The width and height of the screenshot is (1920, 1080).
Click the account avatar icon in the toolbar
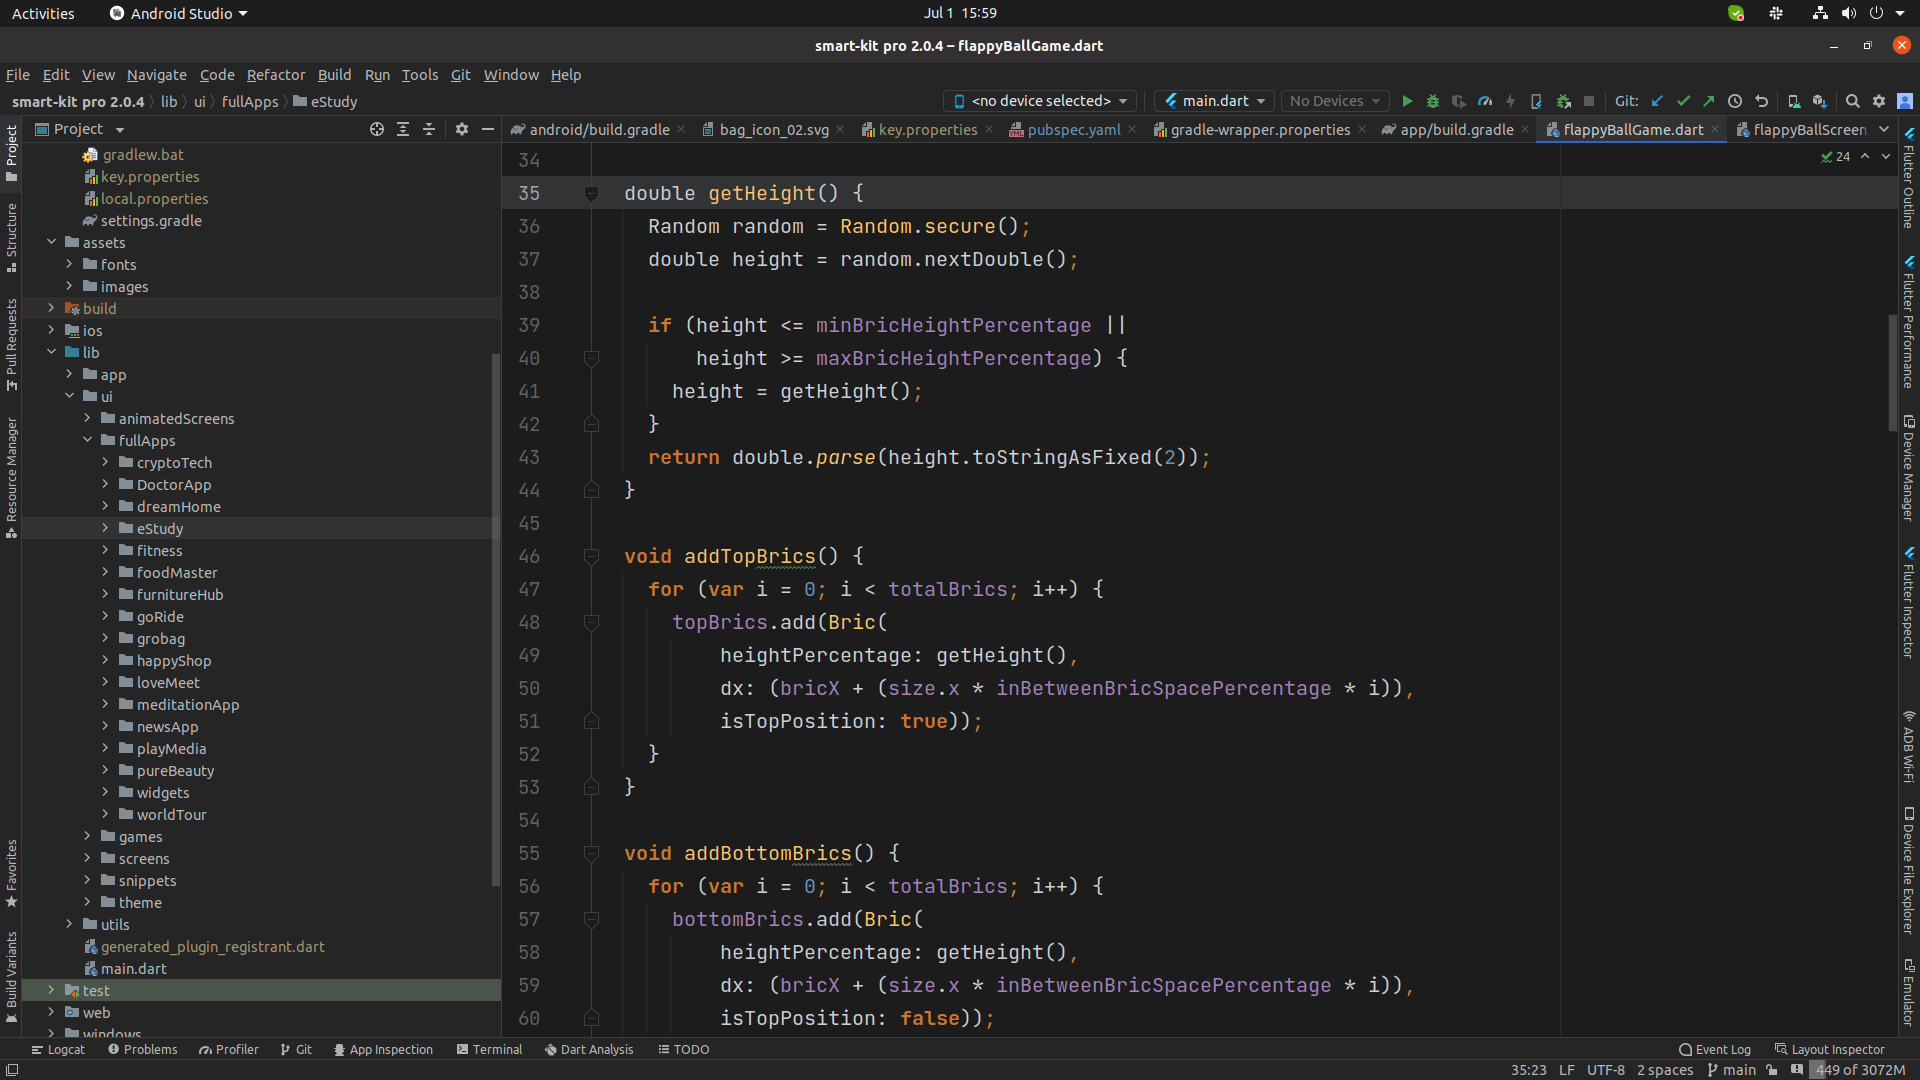(x=1905, y=101)
